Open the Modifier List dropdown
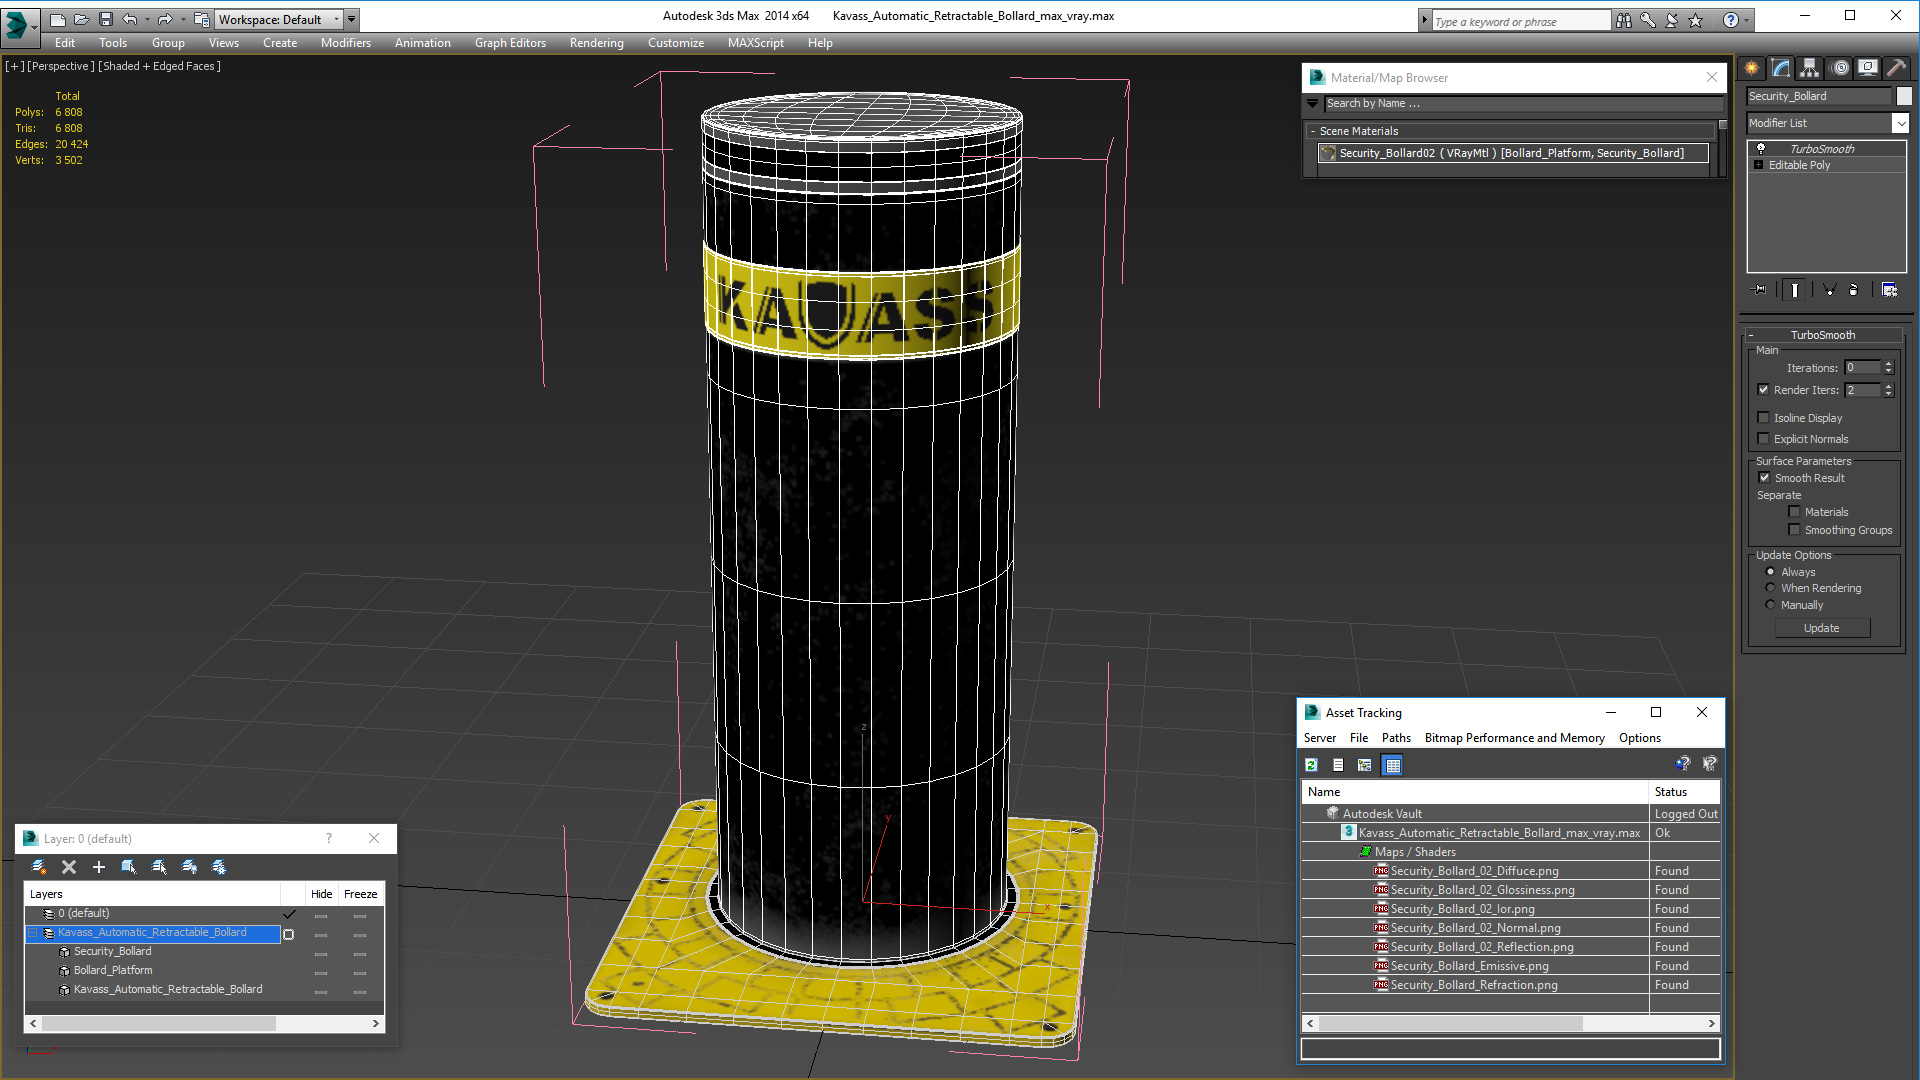 click(x=1900, y=123)
